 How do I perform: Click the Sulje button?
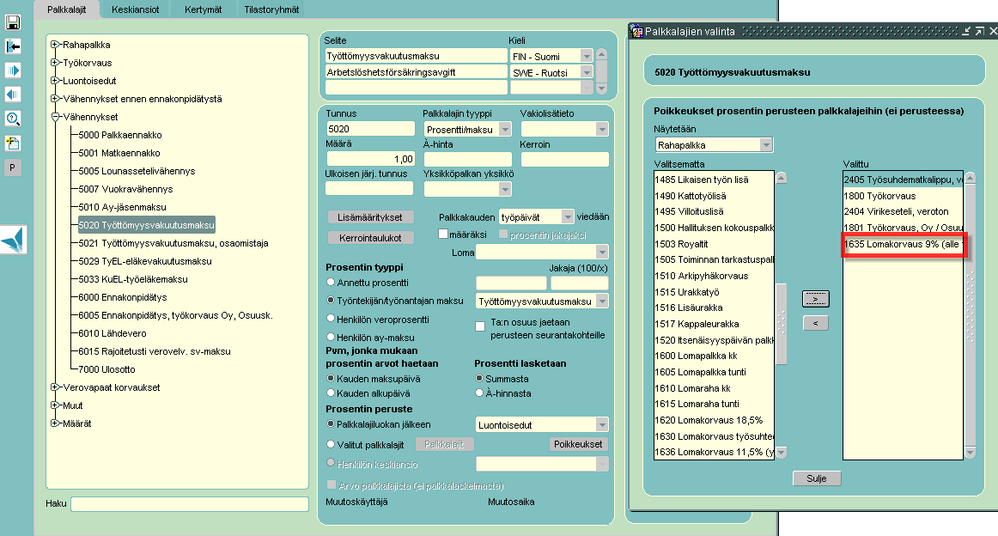coord(817,478)
